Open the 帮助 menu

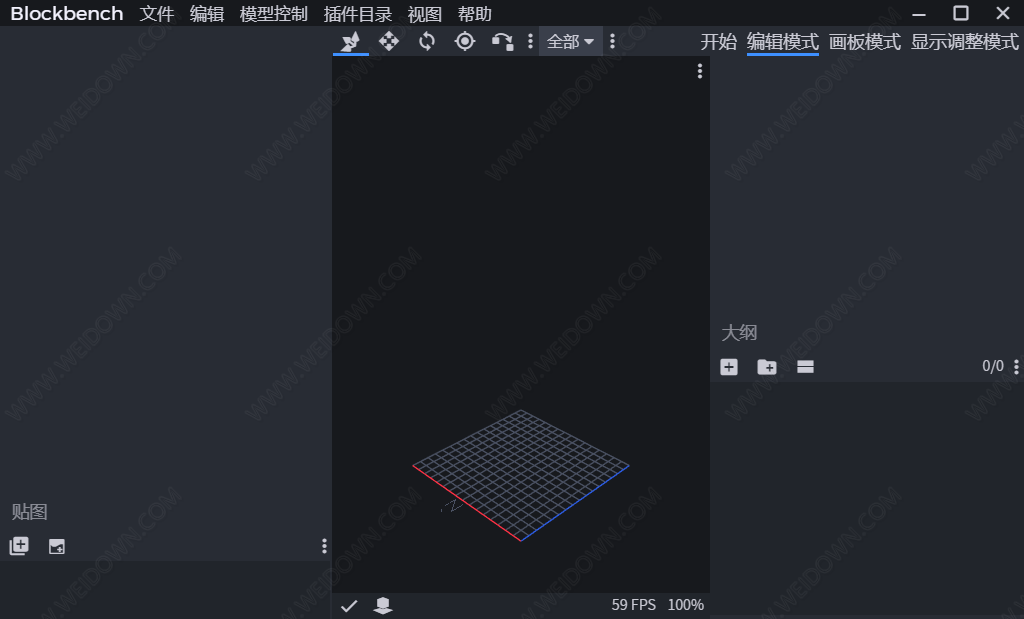475,14
